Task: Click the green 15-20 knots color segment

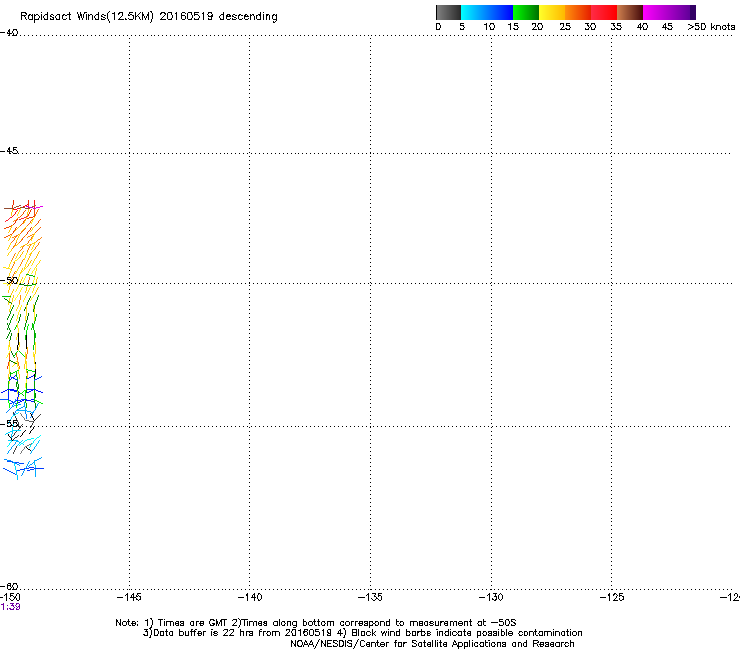Action: coord(526,12)
